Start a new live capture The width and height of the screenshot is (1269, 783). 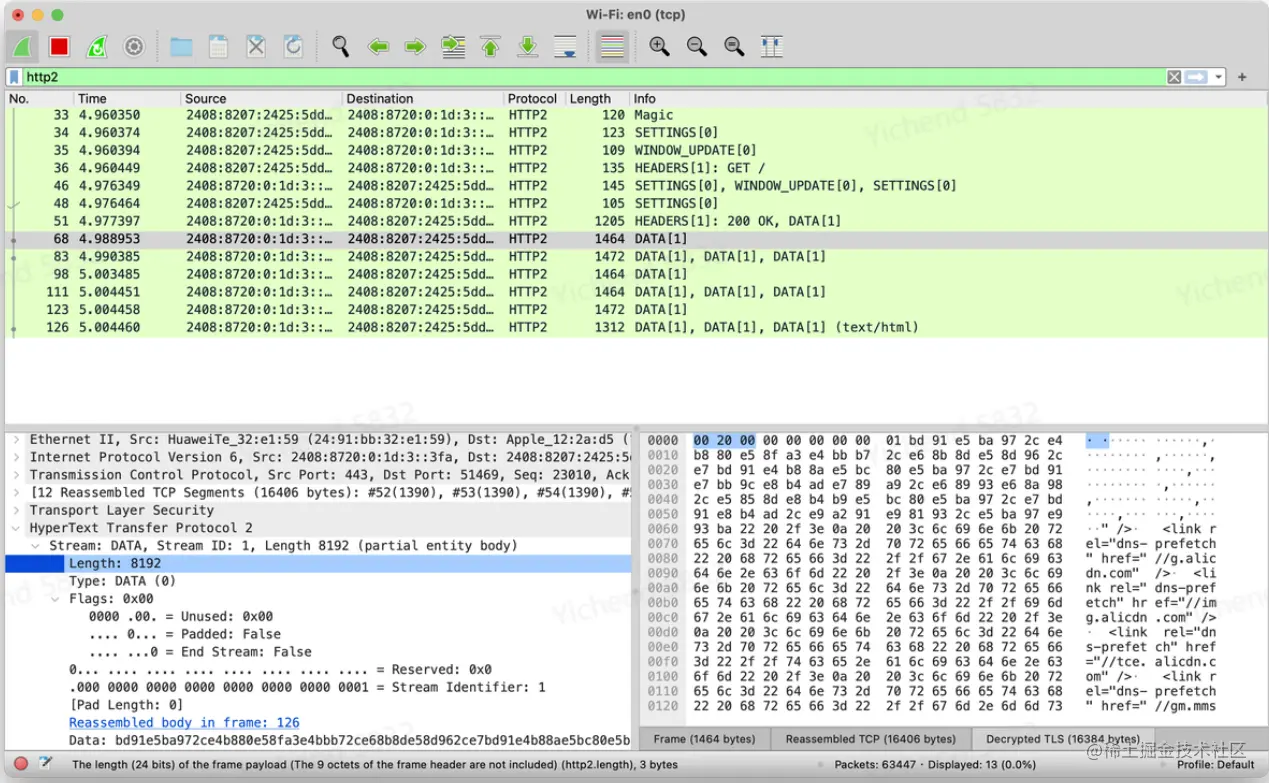(x=22, y=46)
